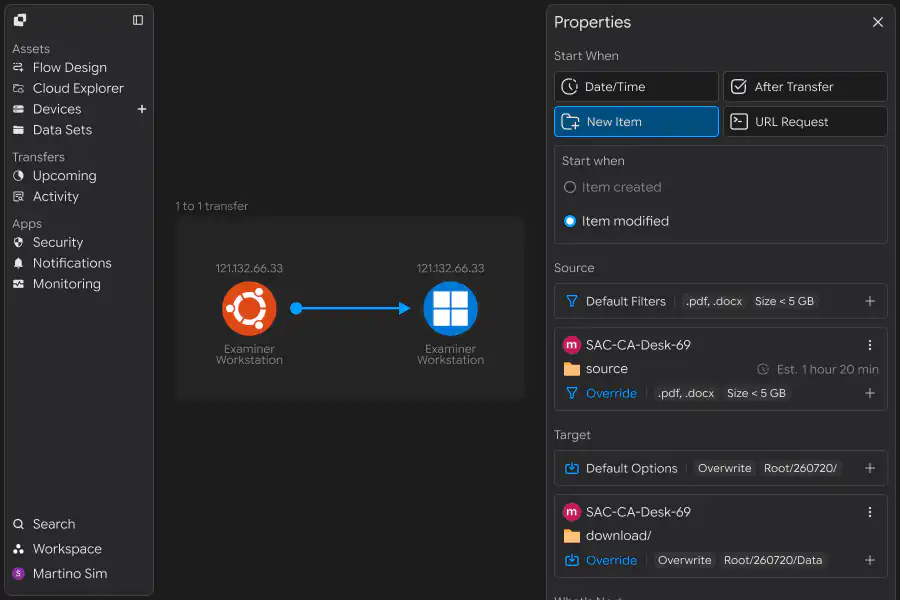900x600 pixels.
Task: Open more options for source SAC-CA-Desk-69
Action: pyautogui.click(x=870, y=345)
